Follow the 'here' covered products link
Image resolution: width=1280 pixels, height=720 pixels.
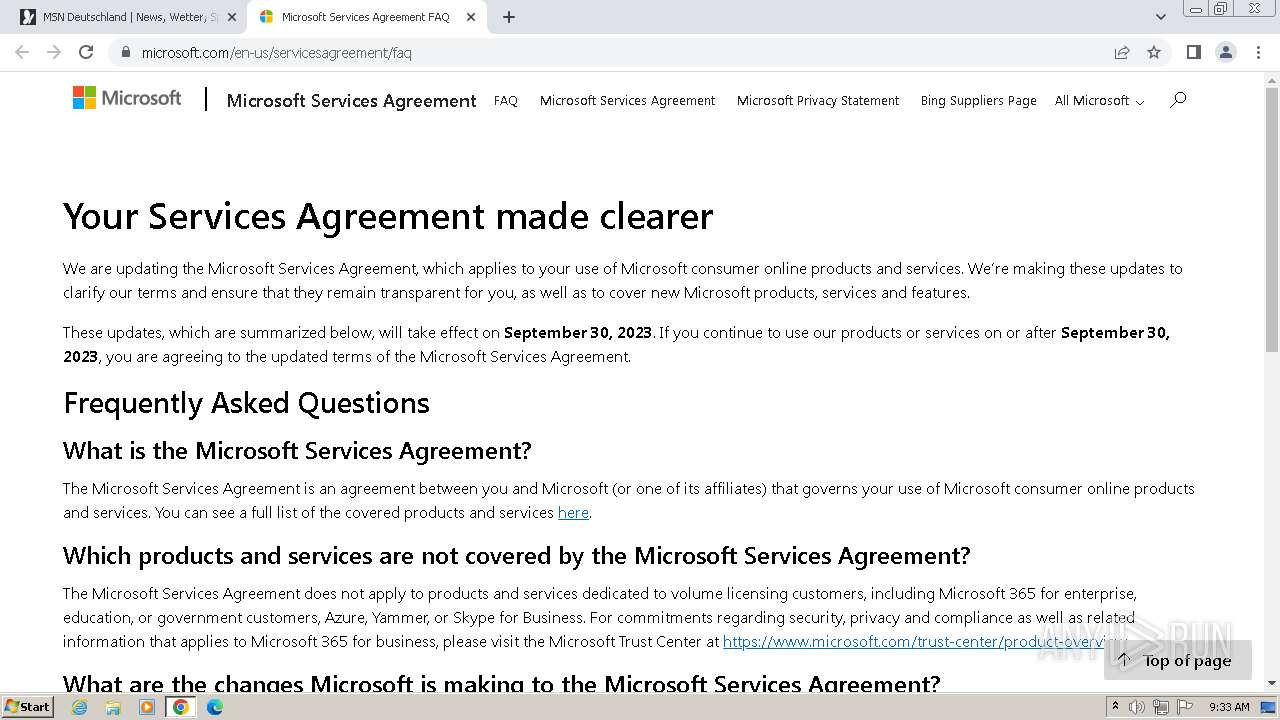573,512
